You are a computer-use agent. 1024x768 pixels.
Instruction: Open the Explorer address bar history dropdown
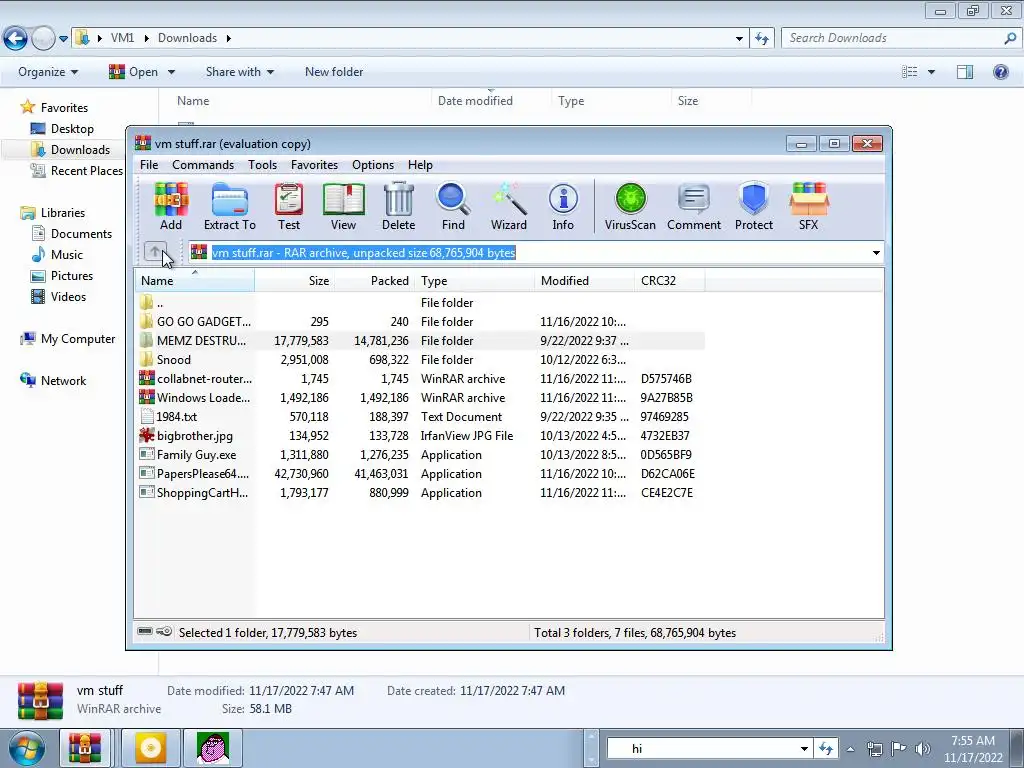[x=739, y=38]
